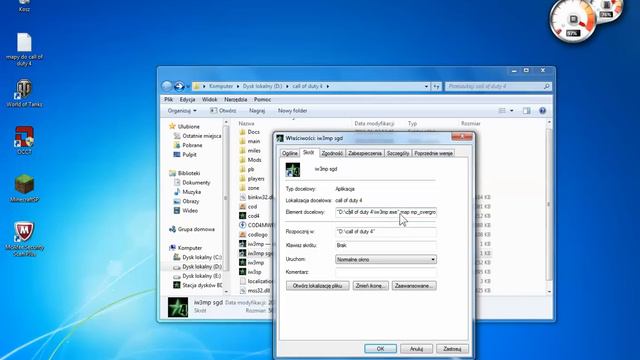
Task: Click 'Dysk lokalny (D:)' in address breadcrumb
Action: [262, 86]
